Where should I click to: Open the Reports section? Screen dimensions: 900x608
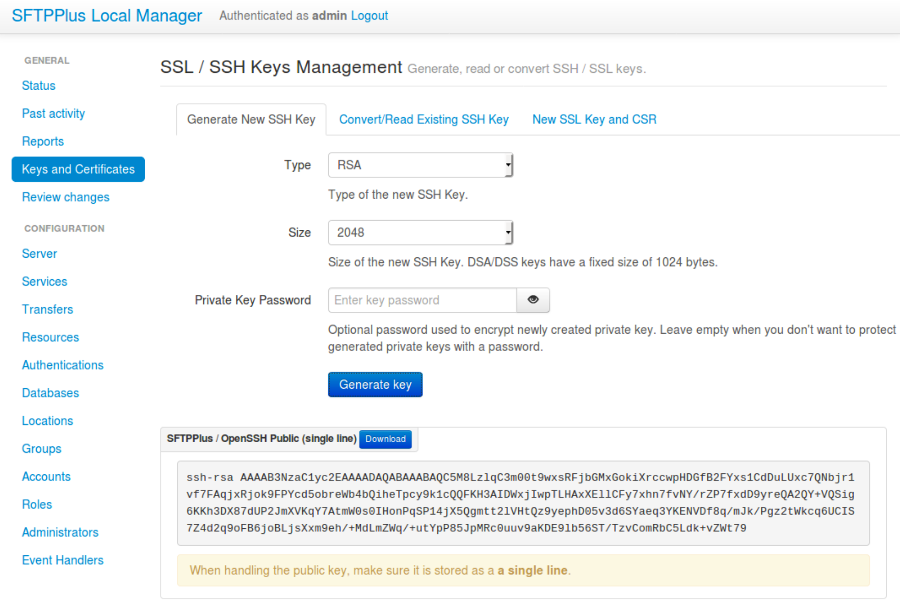coord(42,141)
